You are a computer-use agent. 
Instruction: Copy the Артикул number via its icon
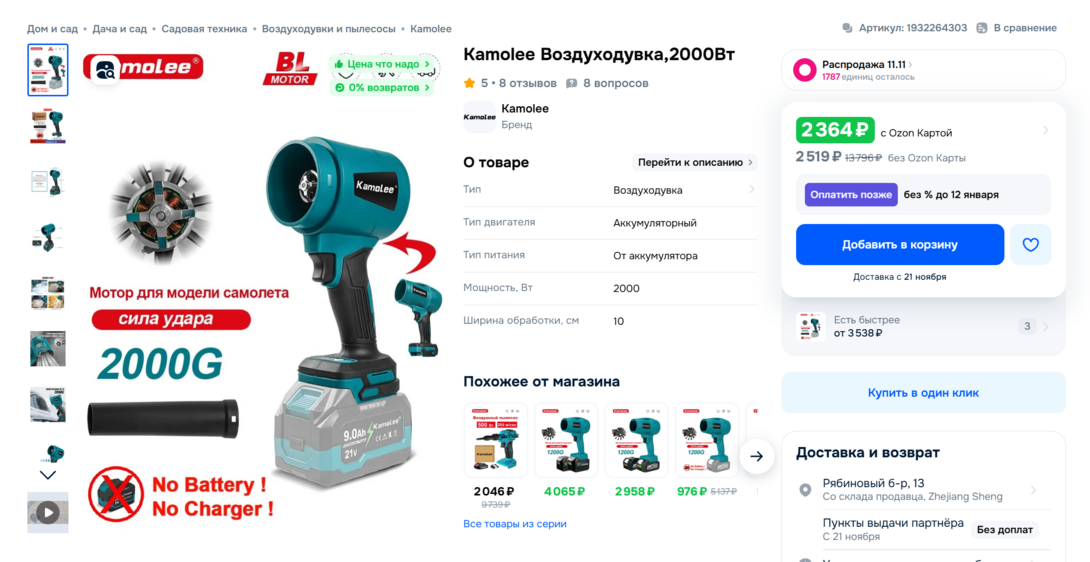847,29
